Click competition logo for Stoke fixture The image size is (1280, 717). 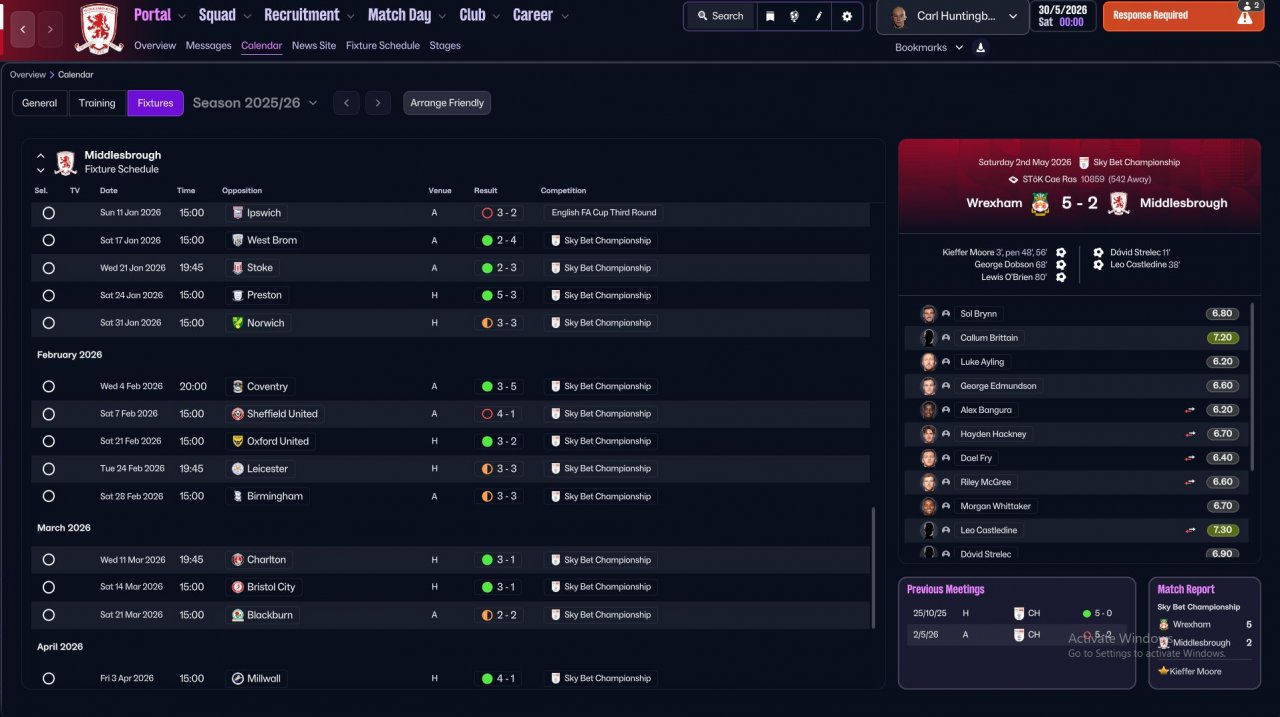point(555,268)
